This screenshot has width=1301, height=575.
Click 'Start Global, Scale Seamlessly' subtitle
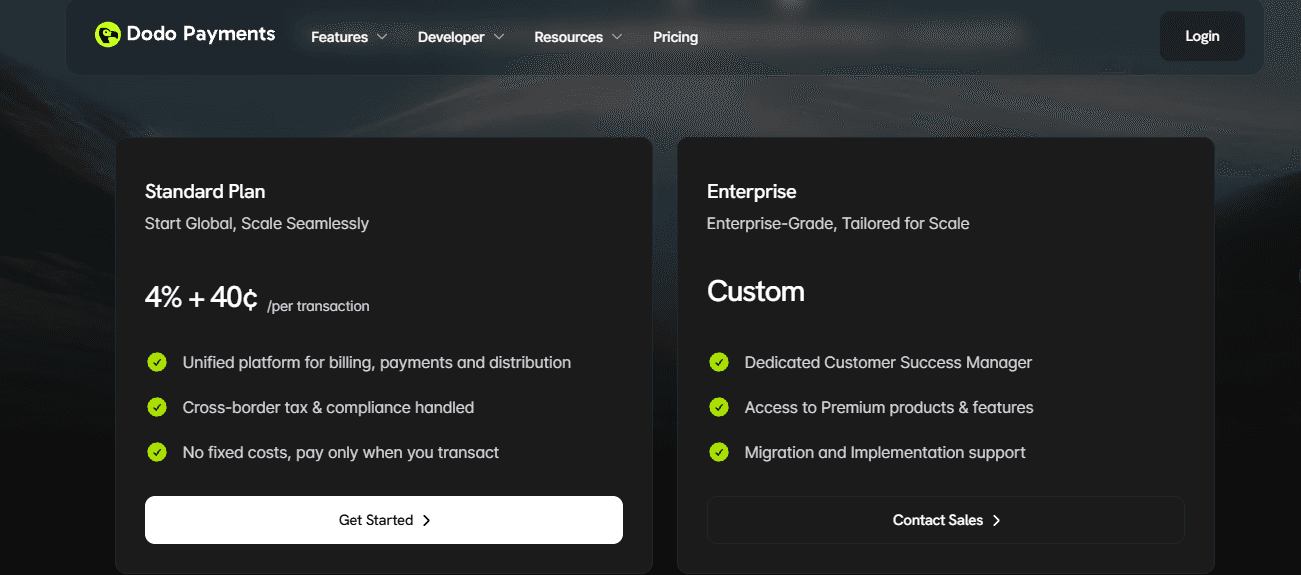(x=257, y=223)
